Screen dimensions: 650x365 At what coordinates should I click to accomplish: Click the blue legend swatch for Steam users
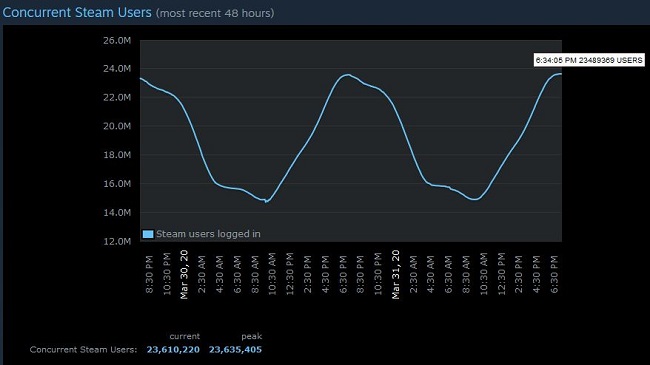(x=148, y=234)
